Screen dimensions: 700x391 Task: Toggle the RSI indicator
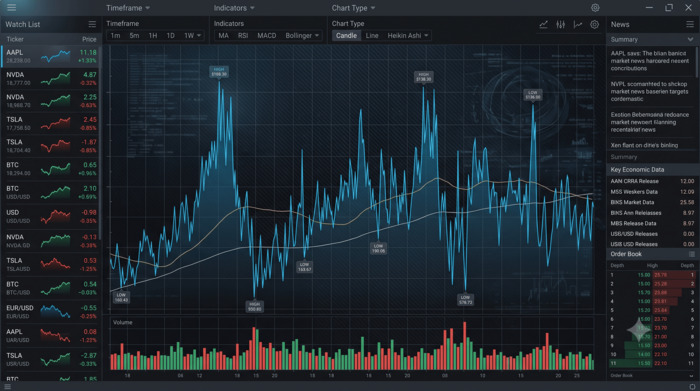click(243, 35)
